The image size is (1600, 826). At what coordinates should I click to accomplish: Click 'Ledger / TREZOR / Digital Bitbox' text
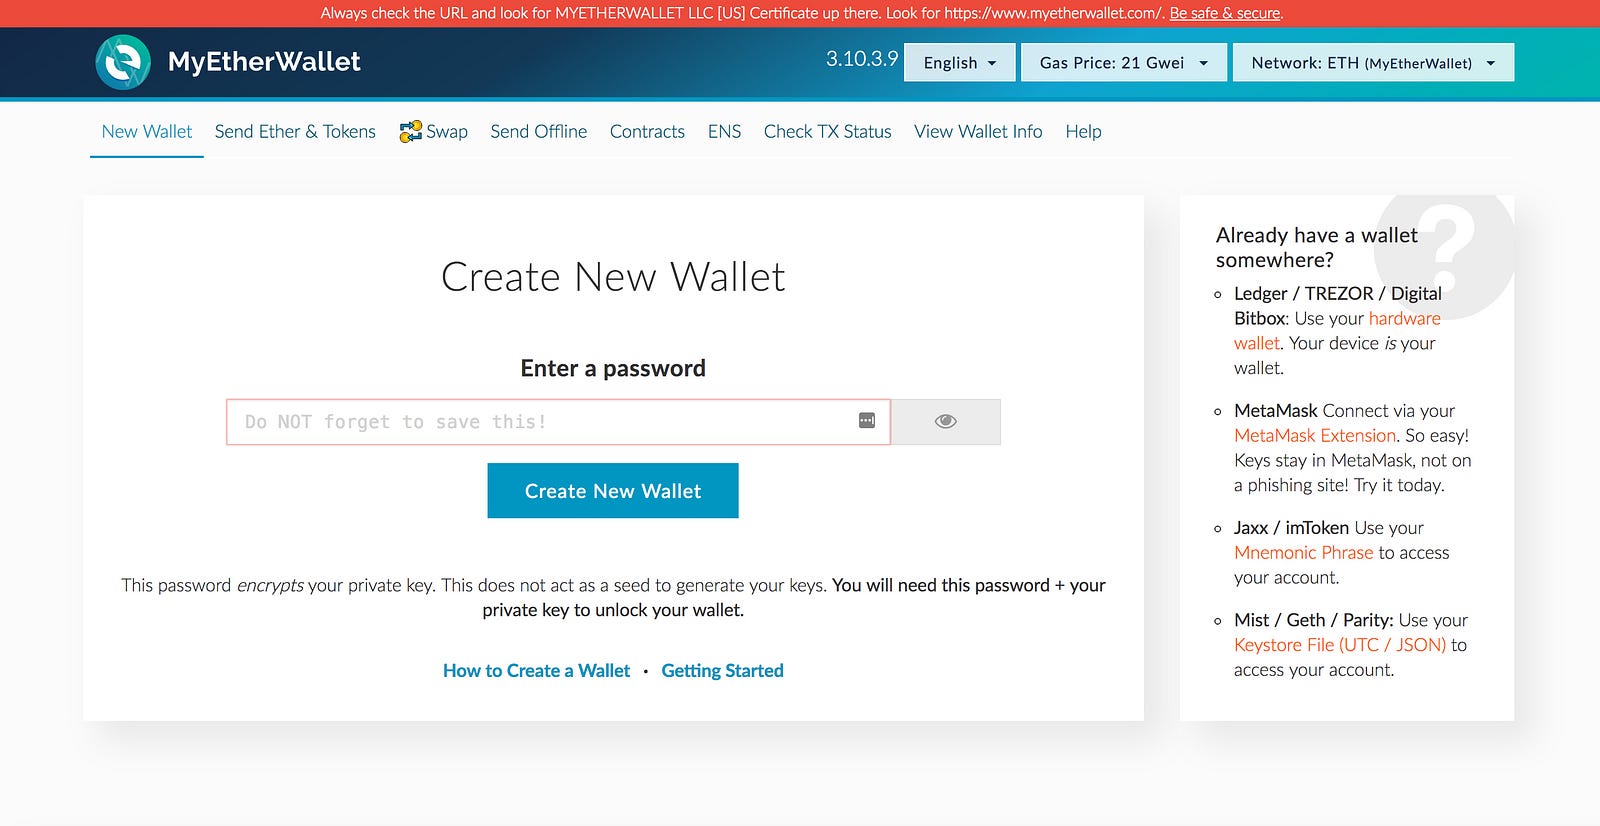(x=1338, y=306)
